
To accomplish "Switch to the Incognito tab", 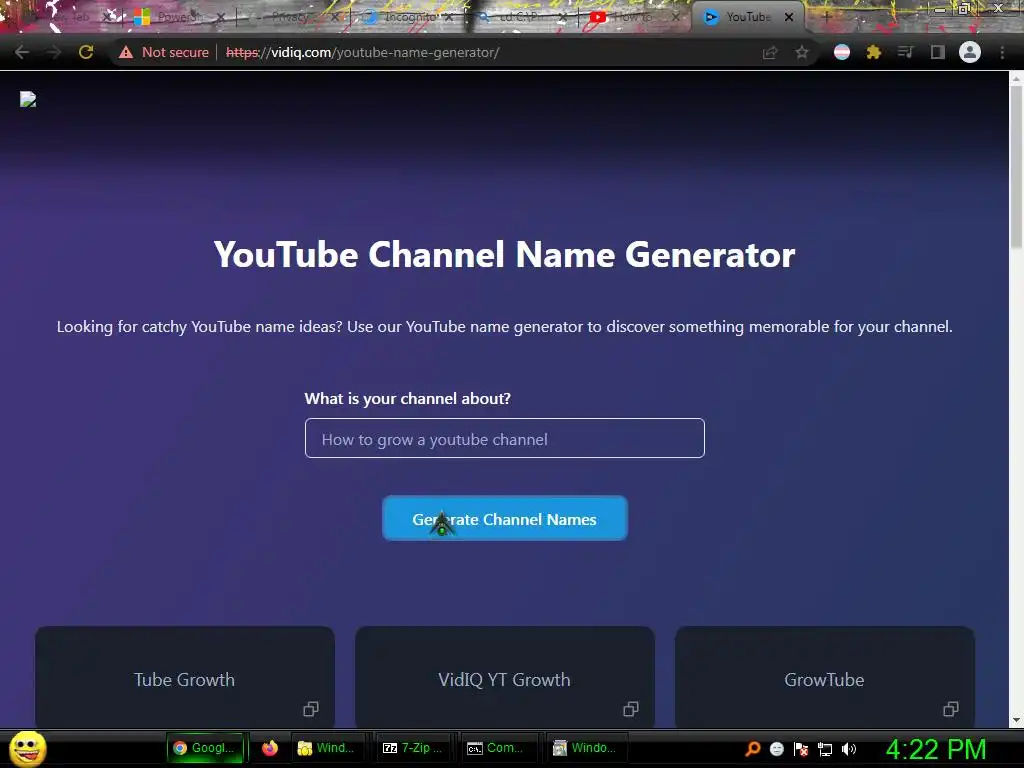I will [408, 17].
